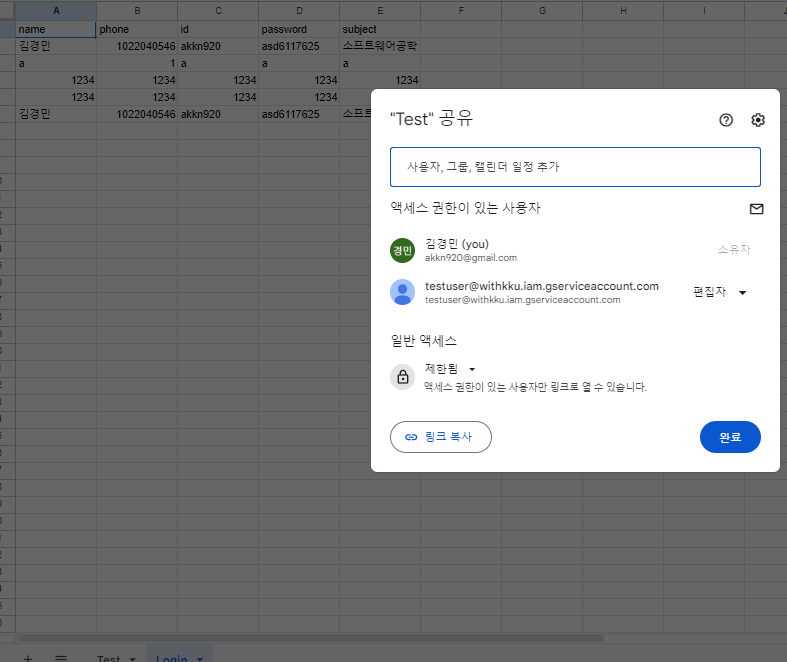The width and height of the screenshot is (787, 662).
Task: Open the all sheets list icon
Action: click(61, 658)
